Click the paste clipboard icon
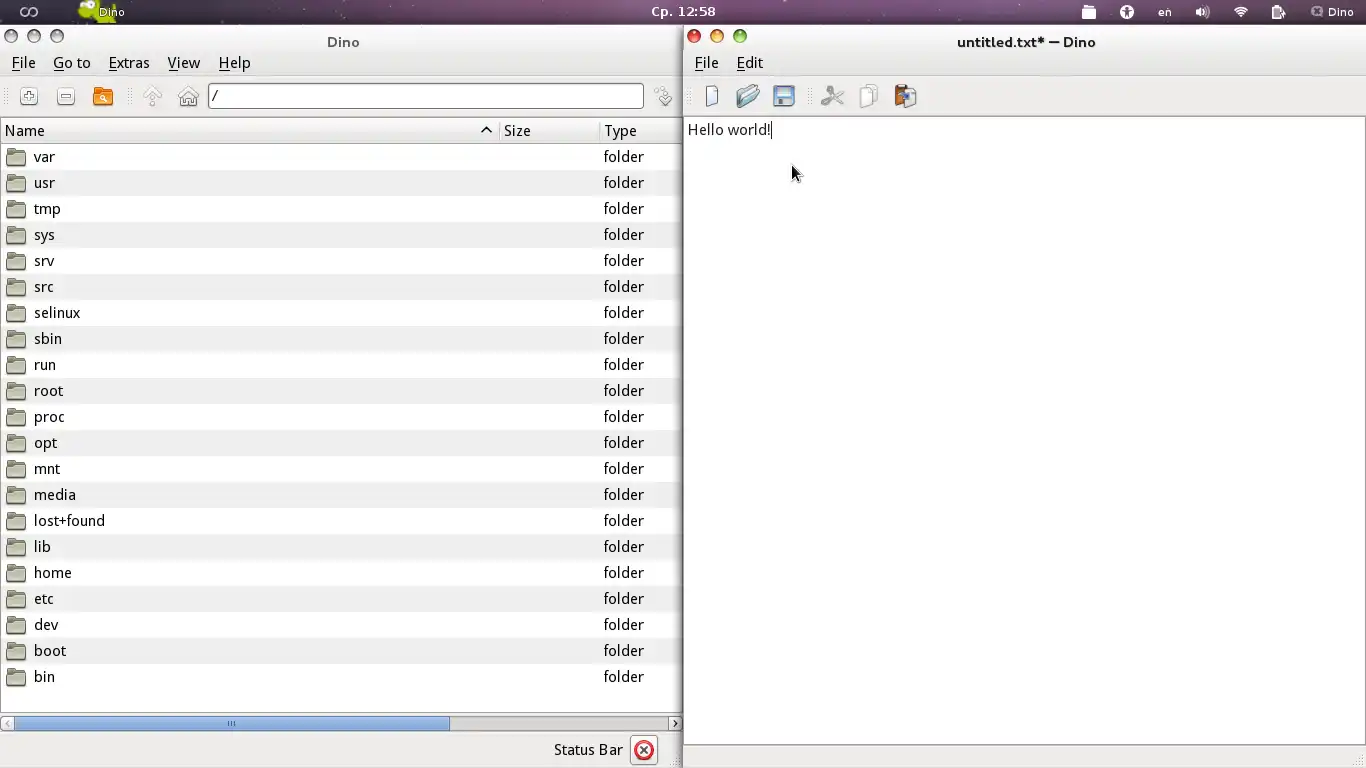1366x768 pixels. [x=905, y=96]
